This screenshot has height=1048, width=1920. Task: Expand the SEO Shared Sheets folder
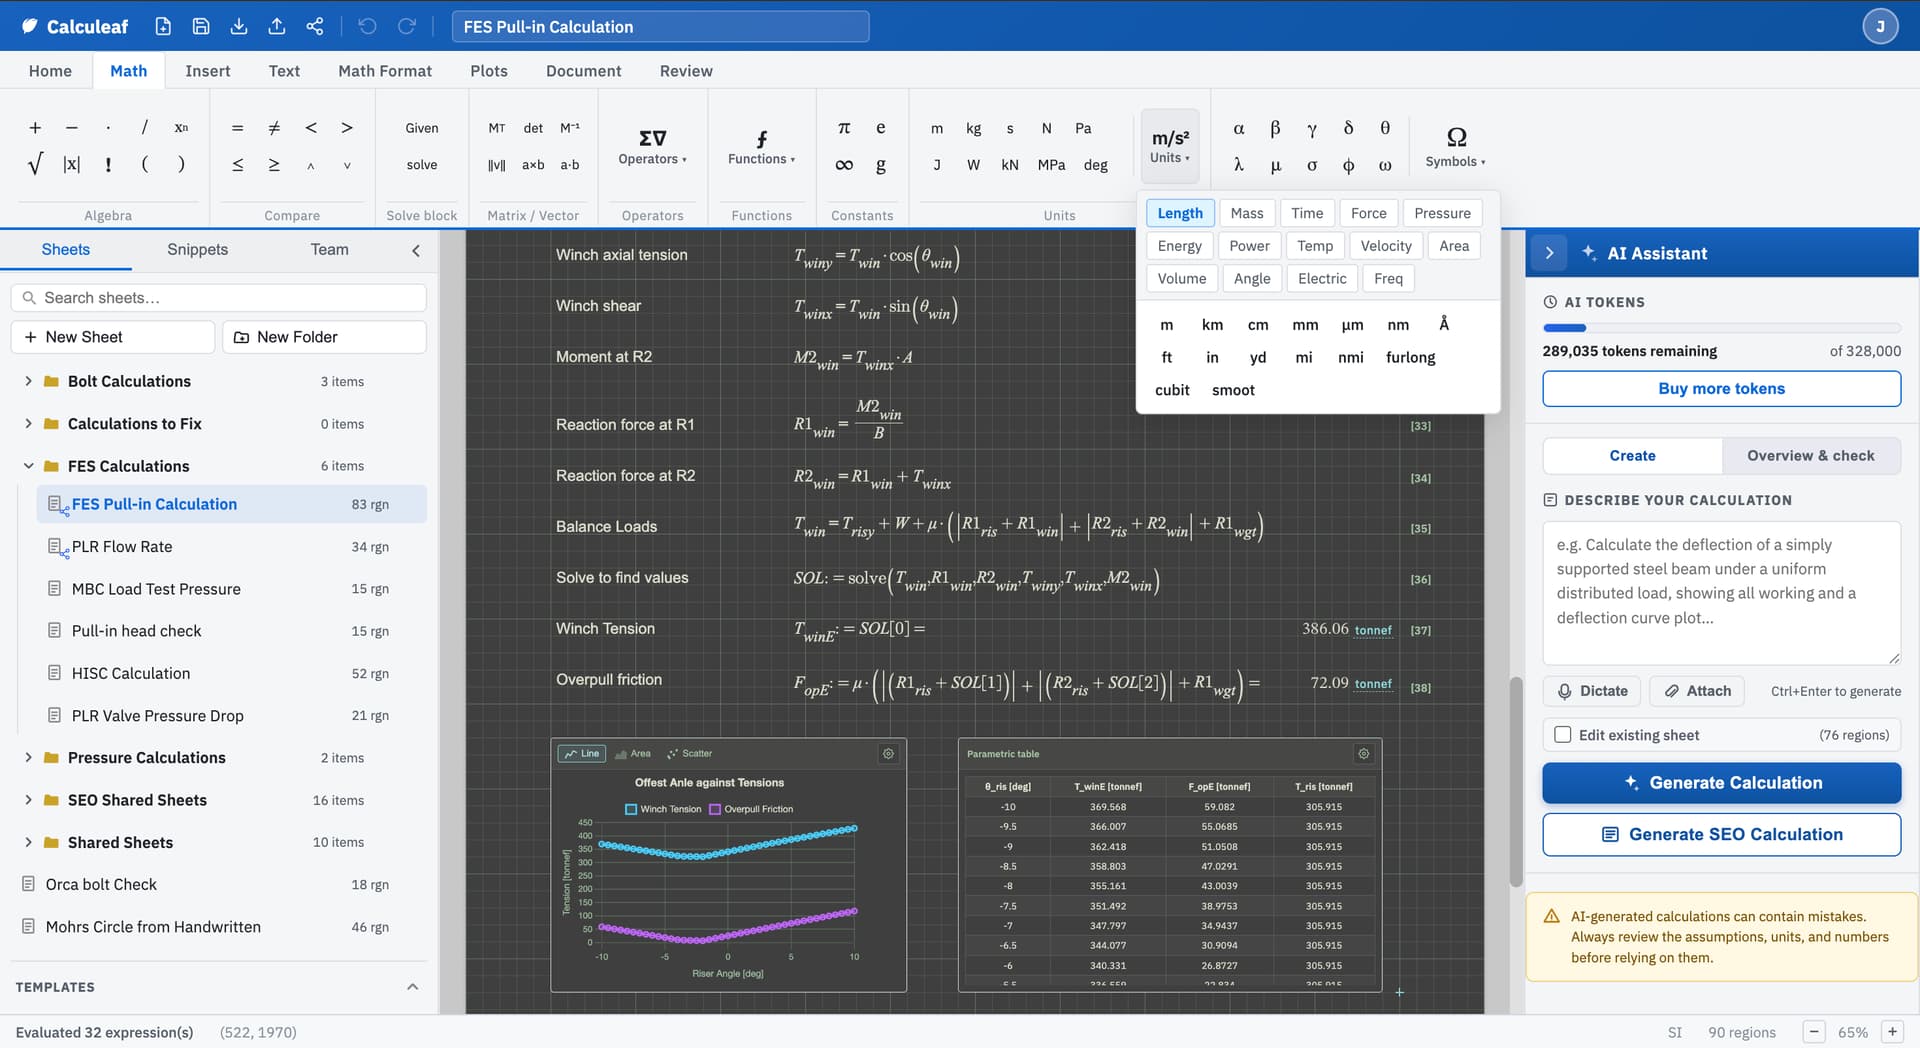pyautogui.click(x=28, y=800)
